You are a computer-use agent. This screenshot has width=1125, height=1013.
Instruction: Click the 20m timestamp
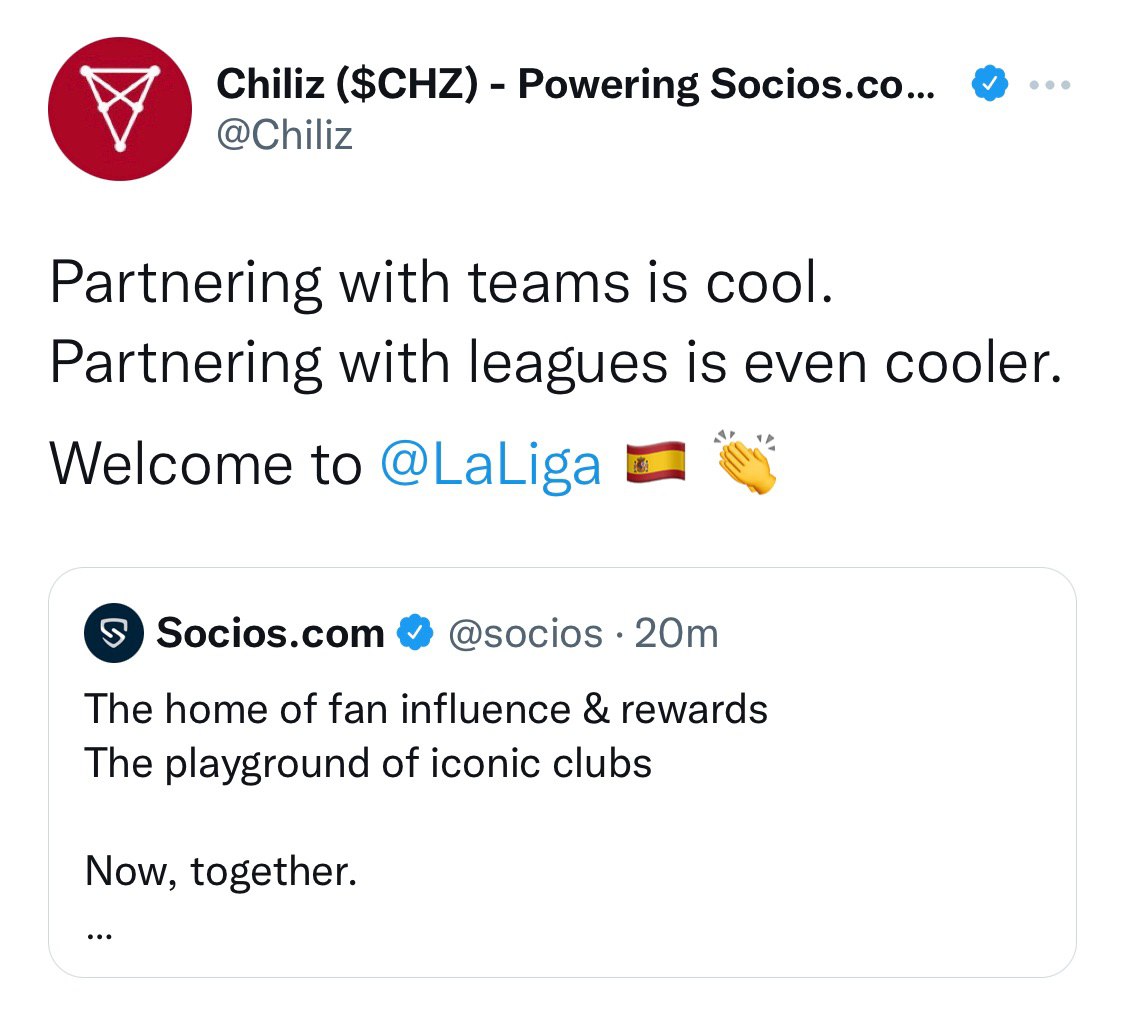point(677,633)
